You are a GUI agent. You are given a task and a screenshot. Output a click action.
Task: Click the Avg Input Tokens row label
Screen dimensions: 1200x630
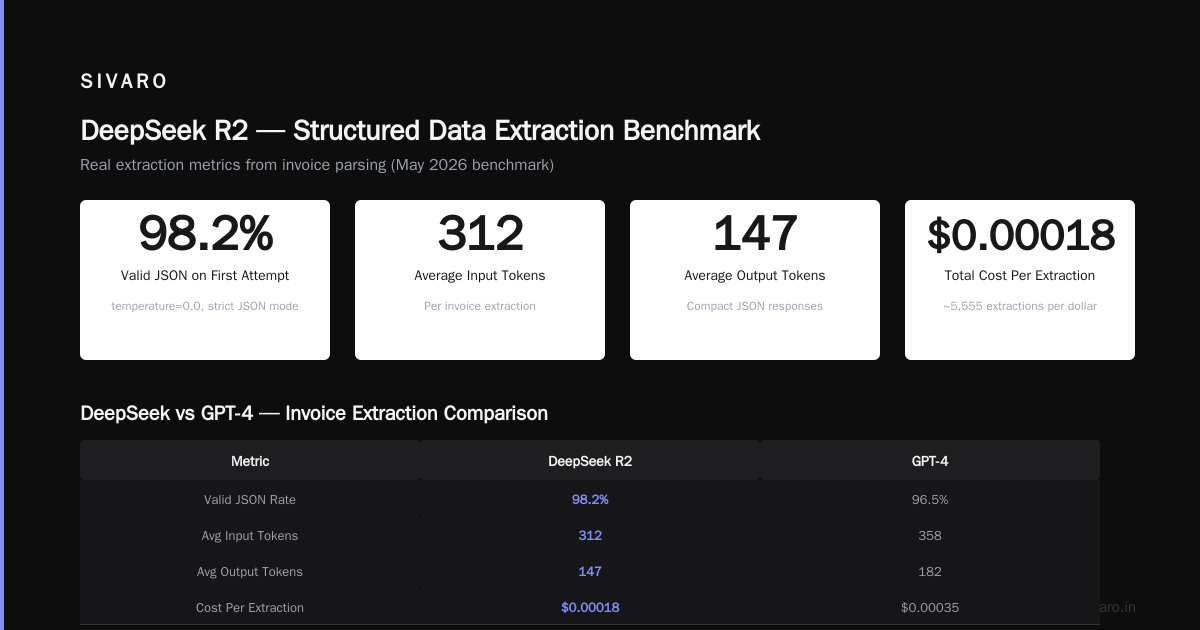[x=250, y=535]
